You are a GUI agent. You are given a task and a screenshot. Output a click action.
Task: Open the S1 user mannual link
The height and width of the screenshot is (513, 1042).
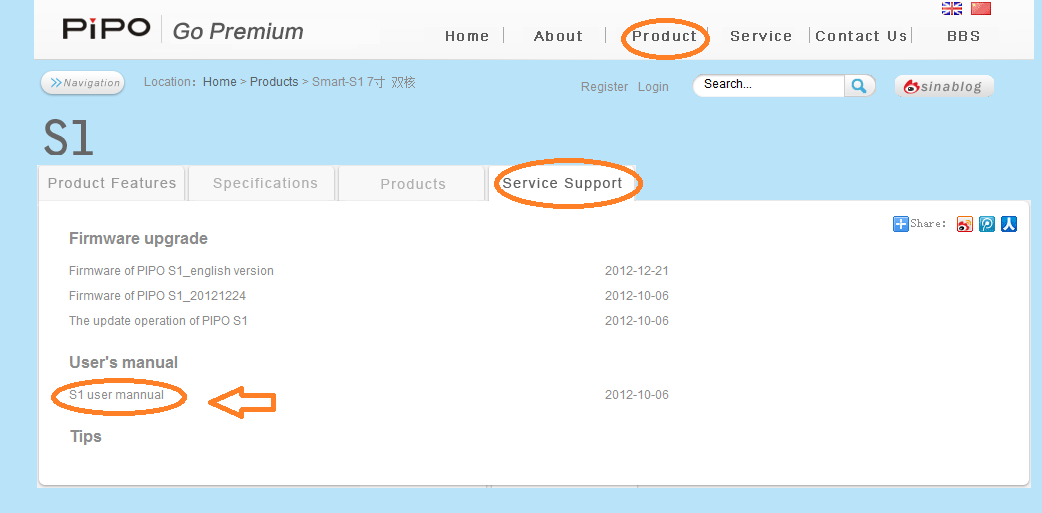click(x=116, y=395)
